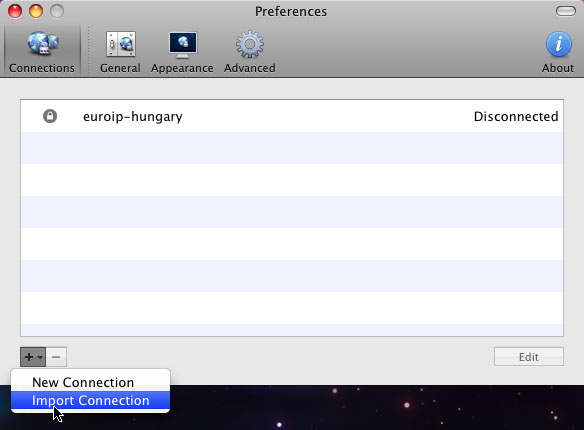The height and width of the screenshot is (430, 584).
Task: Click the Edit button
Action: pos(529,357)
